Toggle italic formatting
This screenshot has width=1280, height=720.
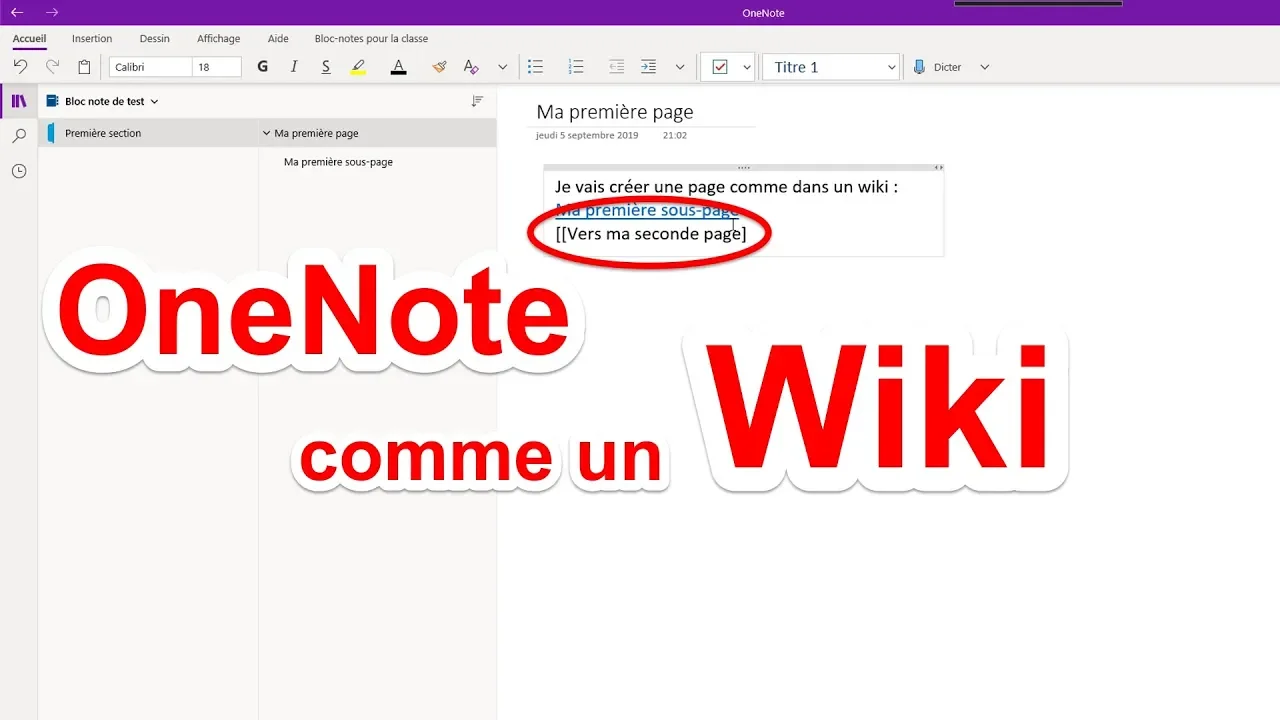coord(294,67)
